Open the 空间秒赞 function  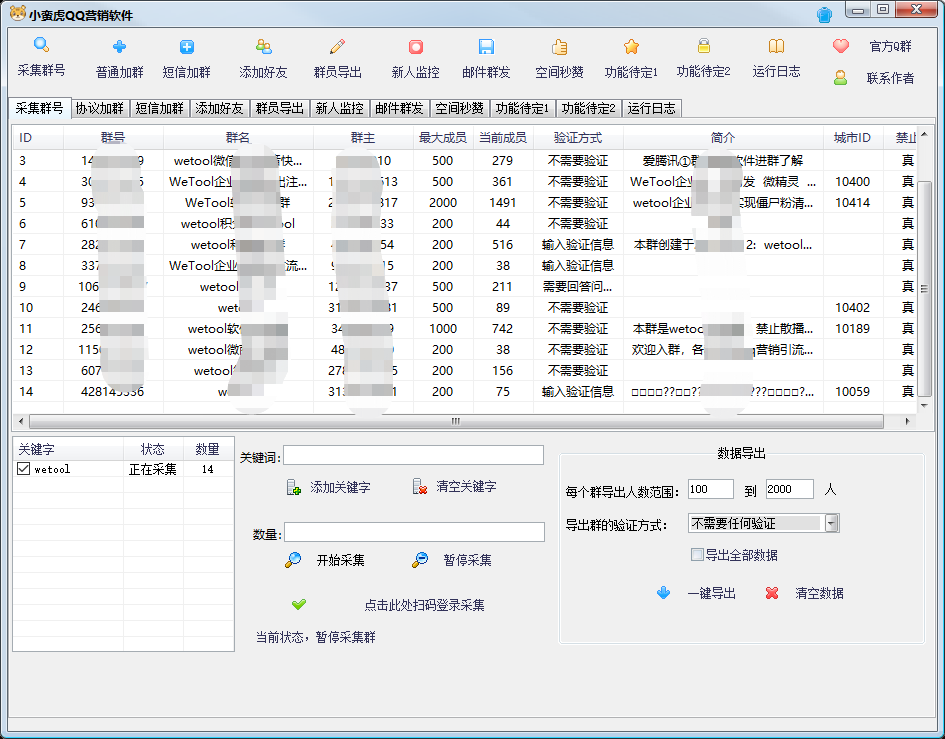560,57
